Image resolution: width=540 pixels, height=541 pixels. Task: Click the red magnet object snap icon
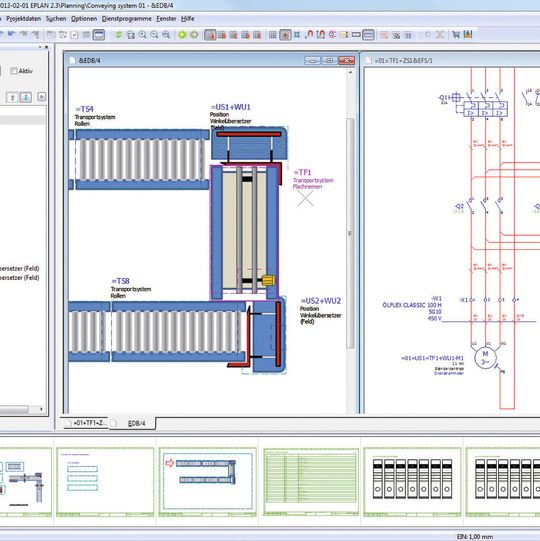310,35
